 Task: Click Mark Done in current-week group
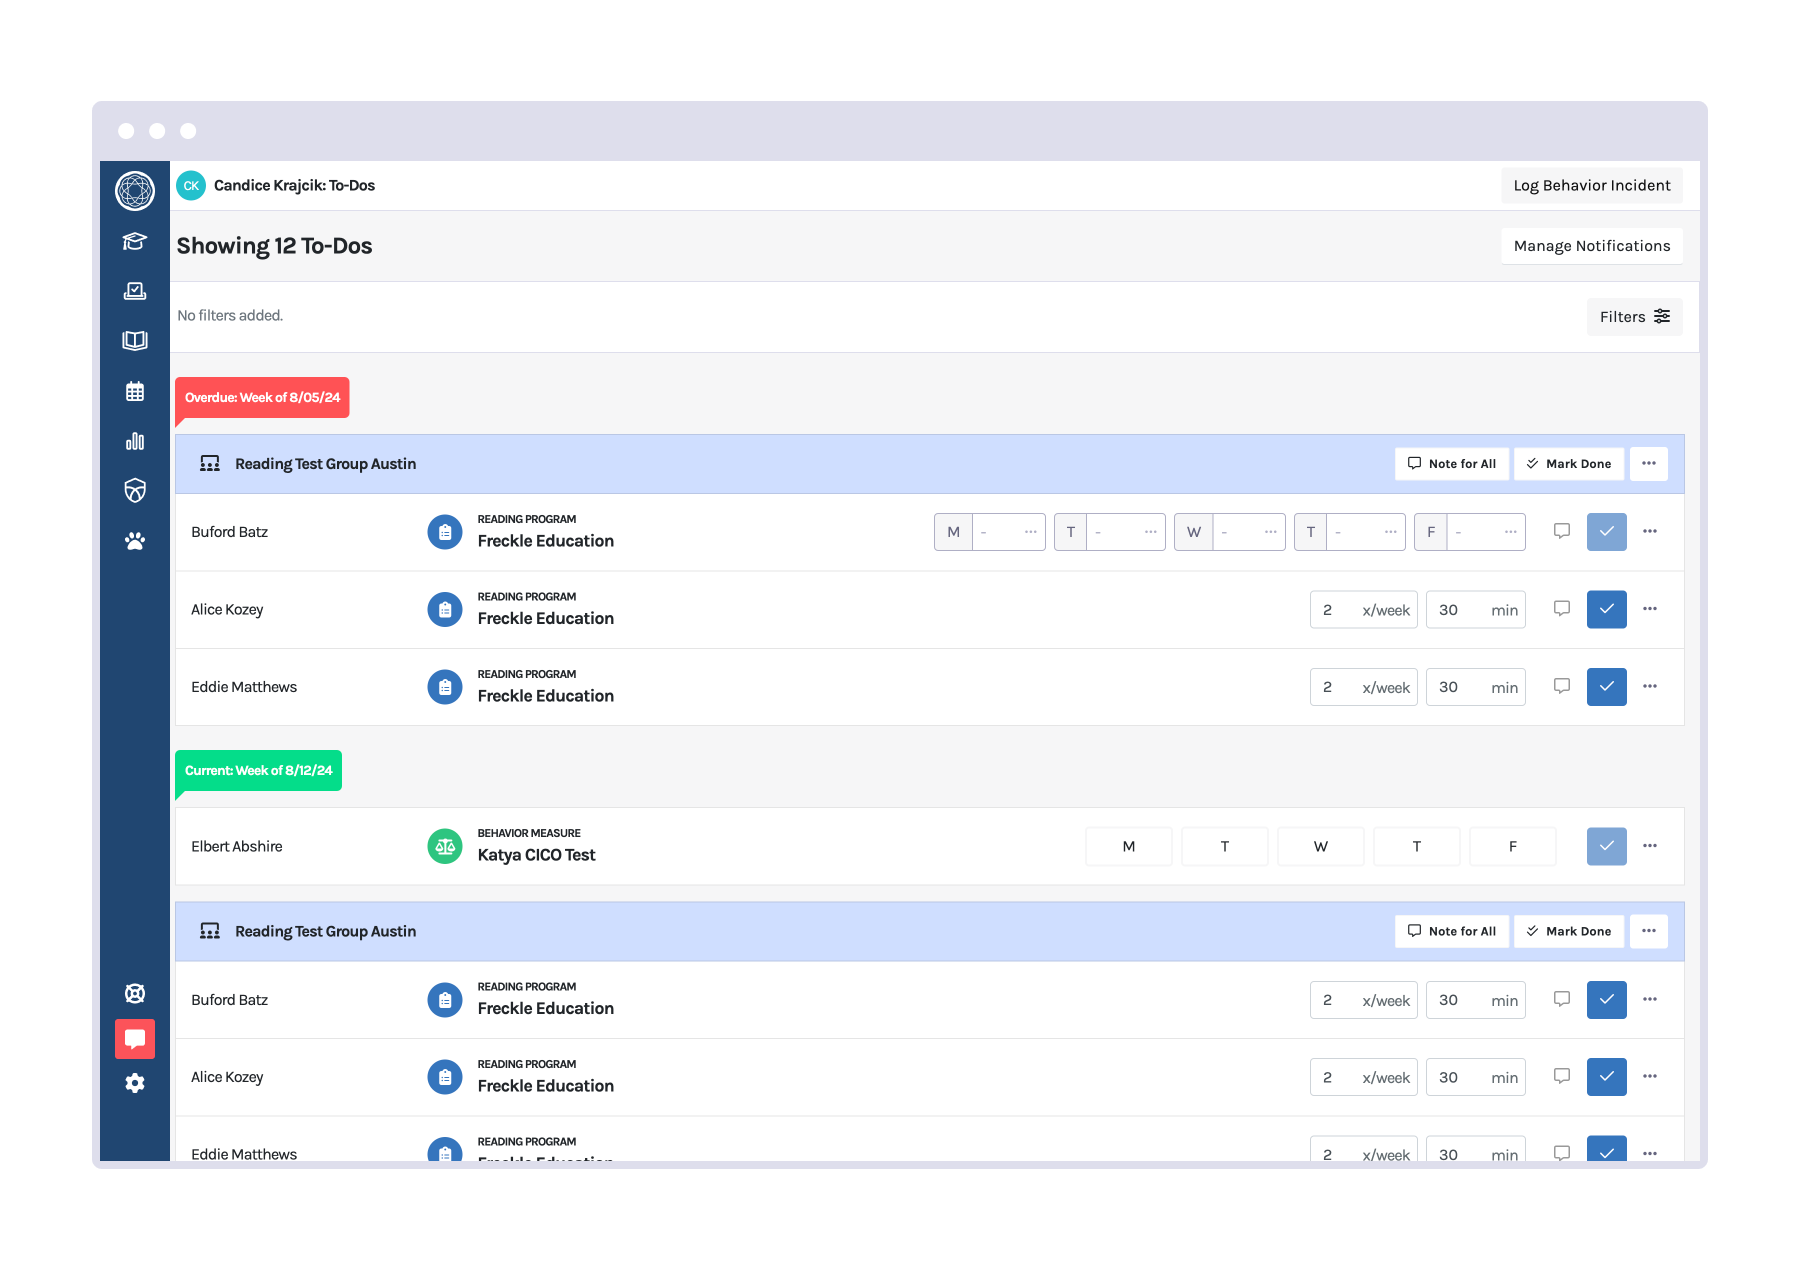coord(1569,931)
